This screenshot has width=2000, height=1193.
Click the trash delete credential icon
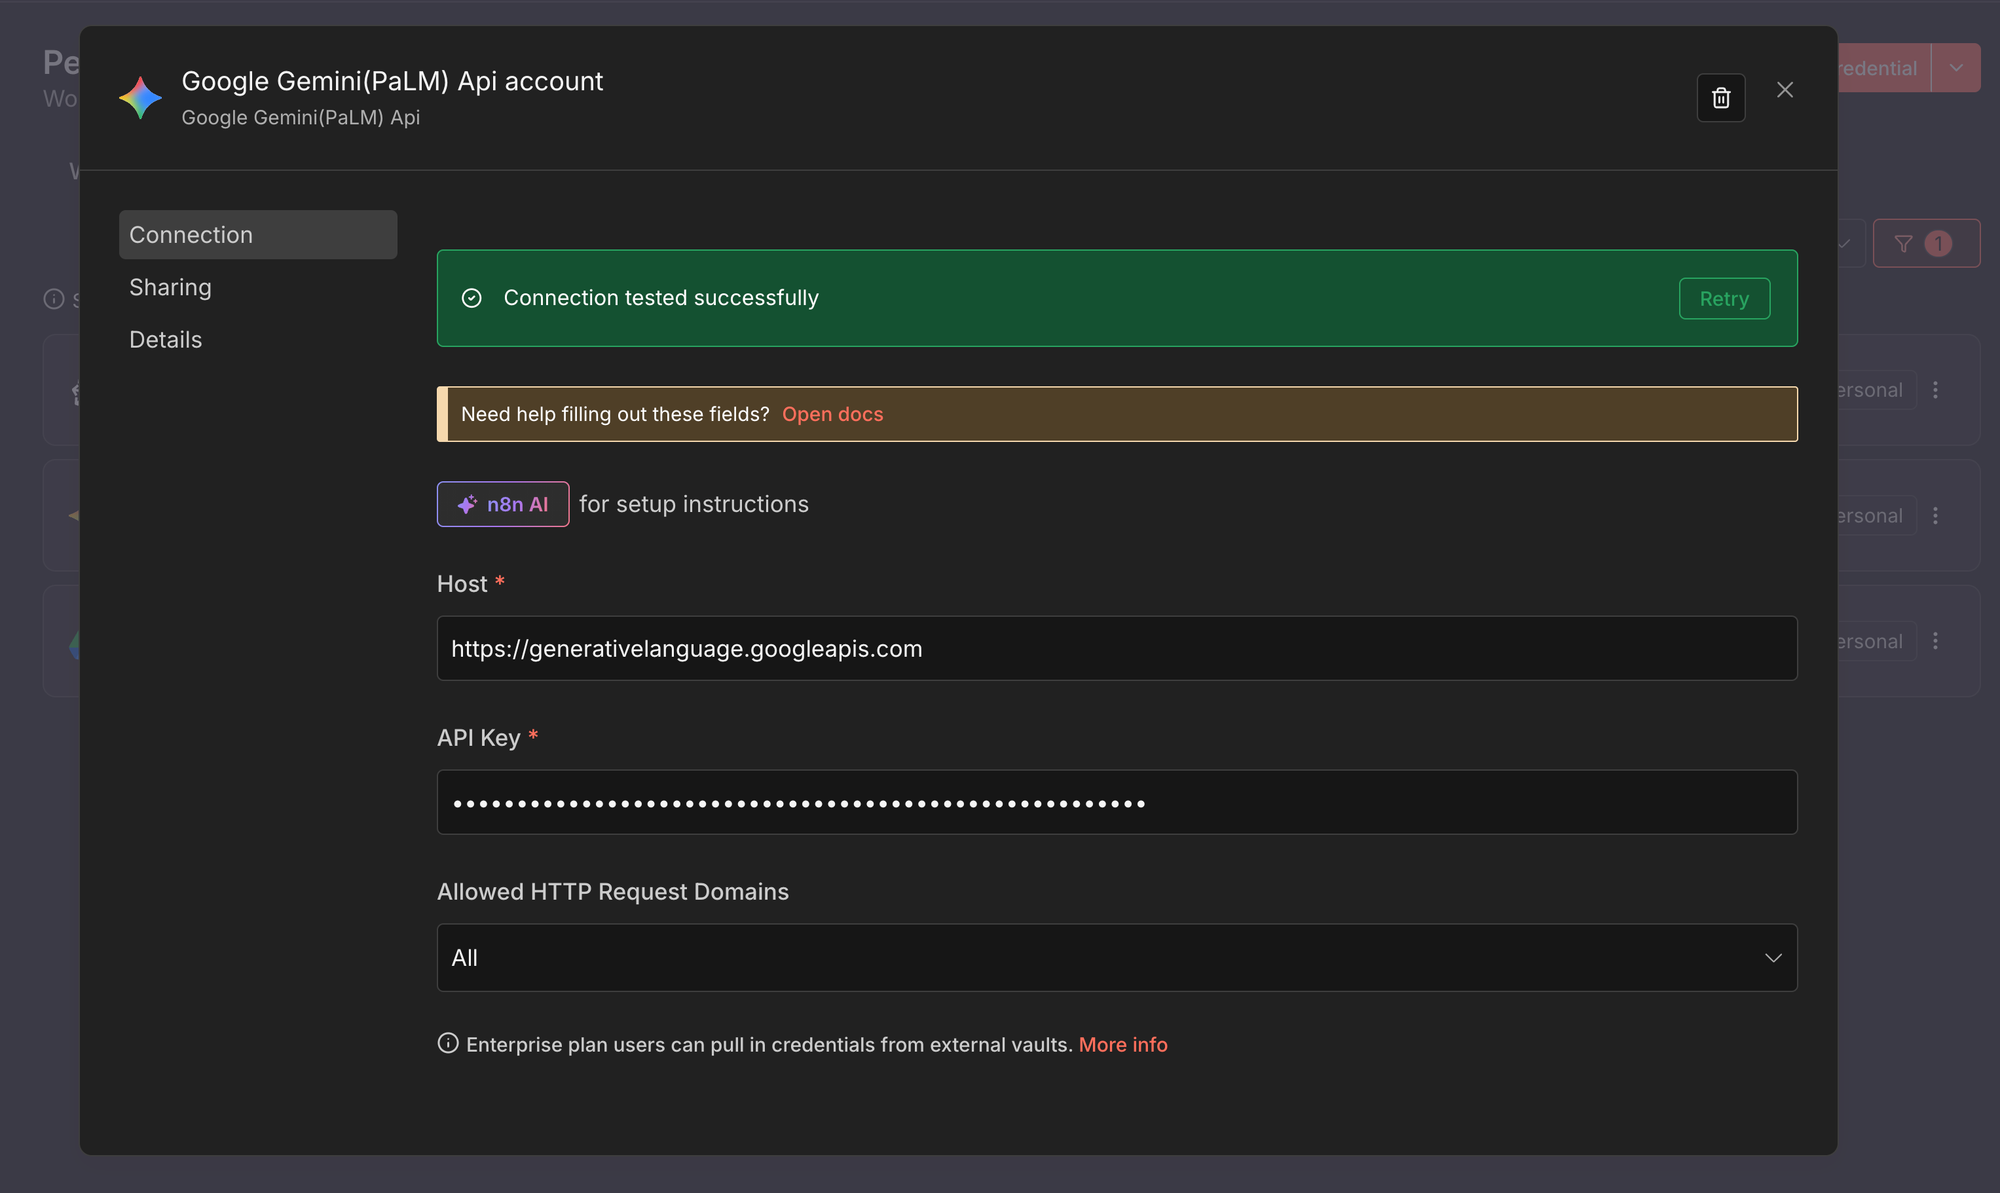(x=1721, y=98)
